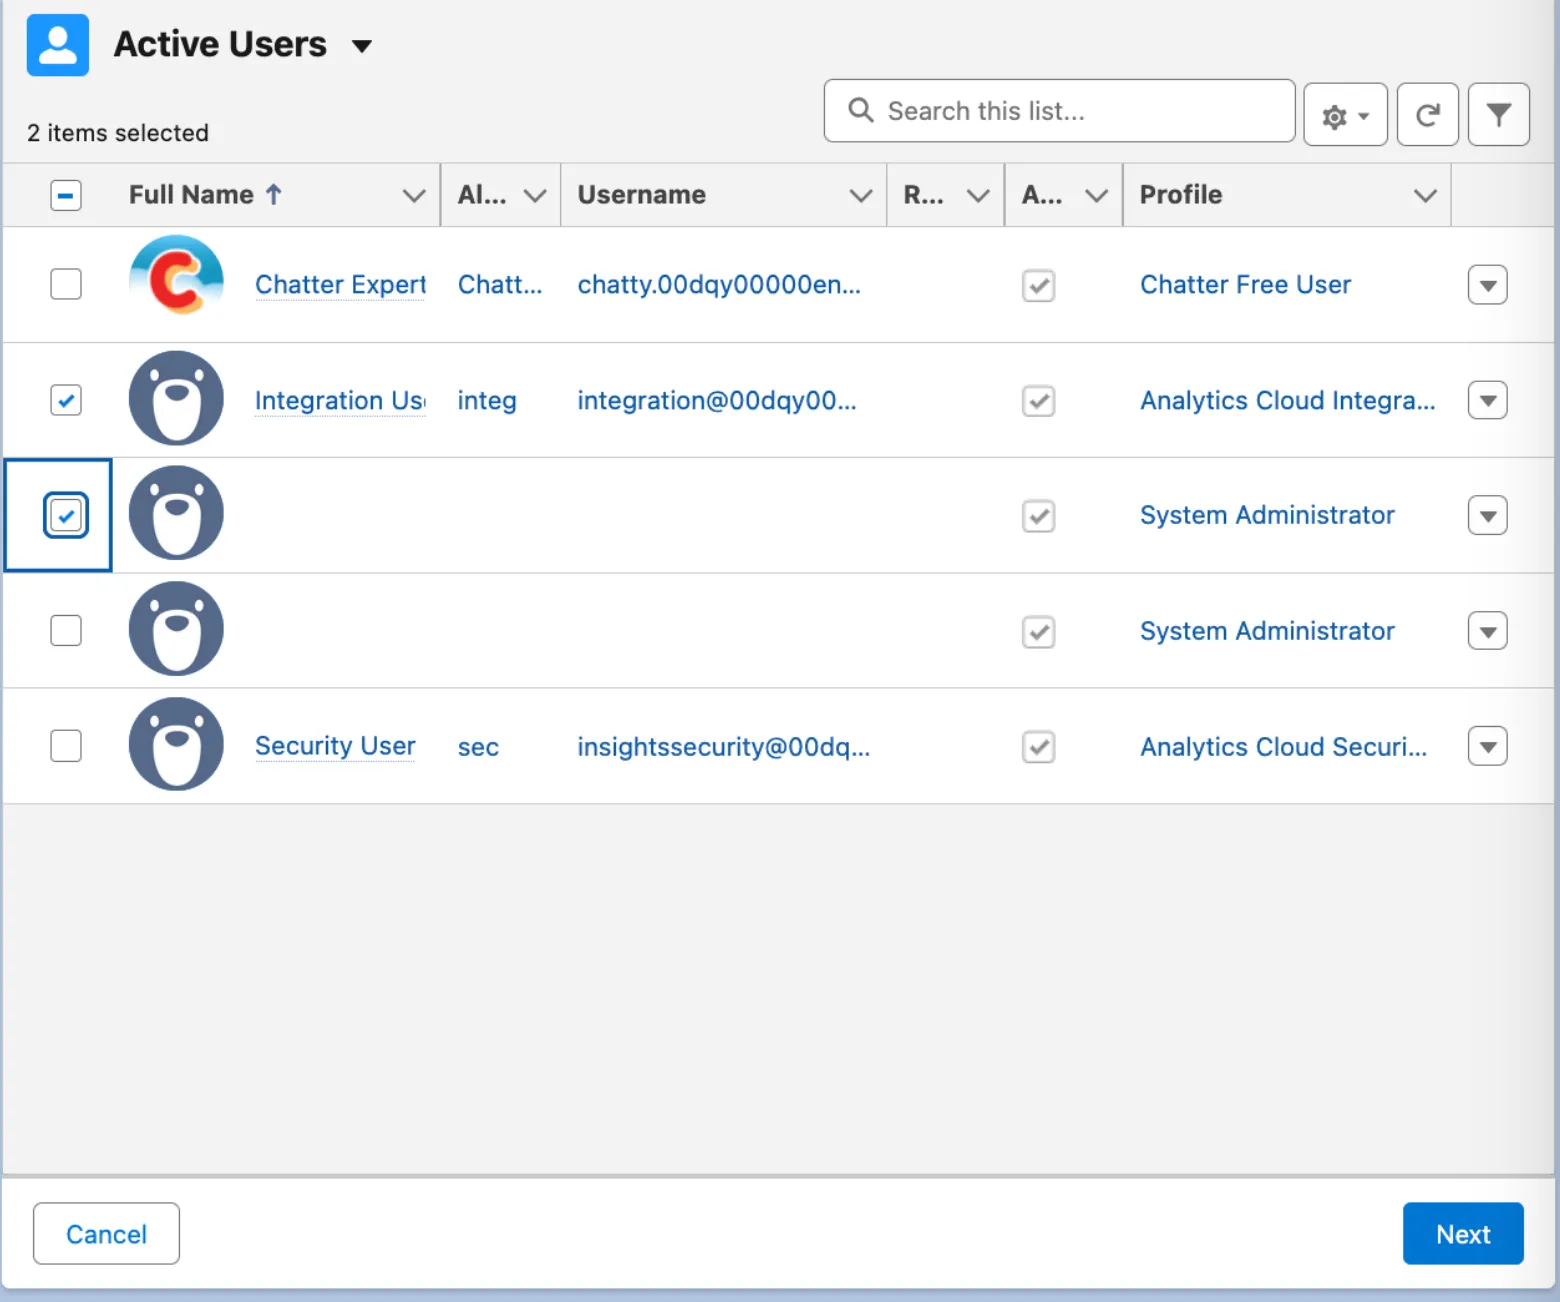The height and width of the screenshot is (1302, 1560).
Task: Open the Role column actions chevron
Action: click(978, 196)
